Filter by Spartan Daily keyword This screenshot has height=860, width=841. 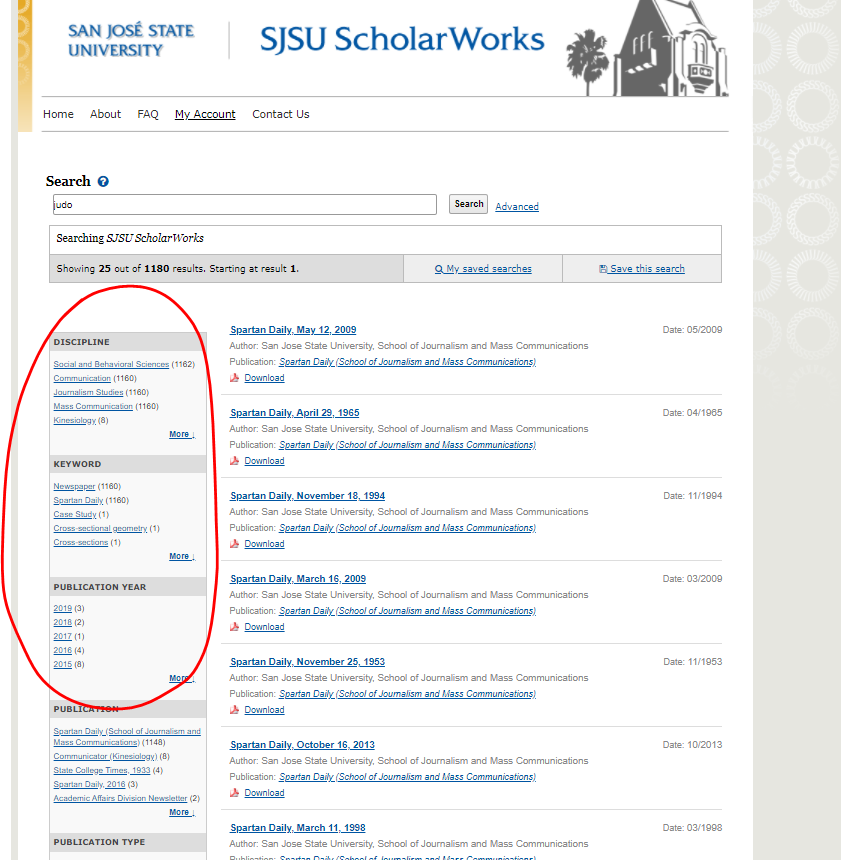pyautogui.click(x=78, y=500)
